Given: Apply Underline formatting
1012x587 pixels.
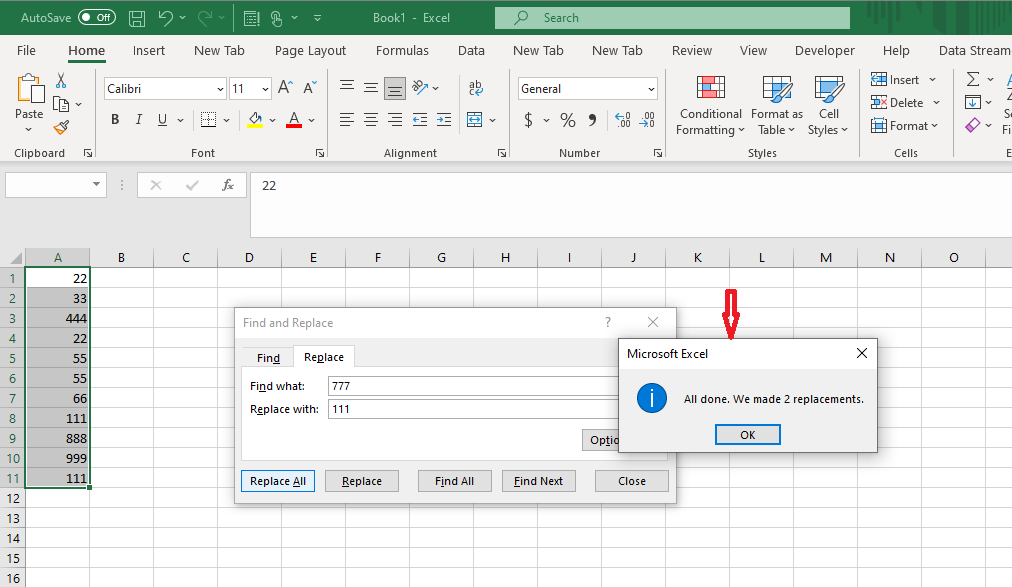Looking at the screenshot, I should coord(162,119).
